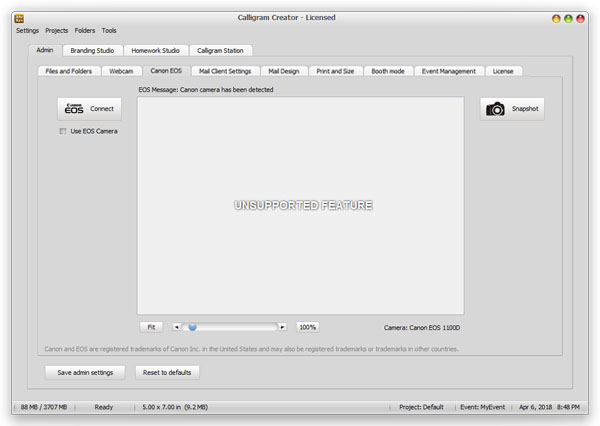This screenshot has width=600, height=426.
Task: Expand the Folders menu
Action: (85, 31)
